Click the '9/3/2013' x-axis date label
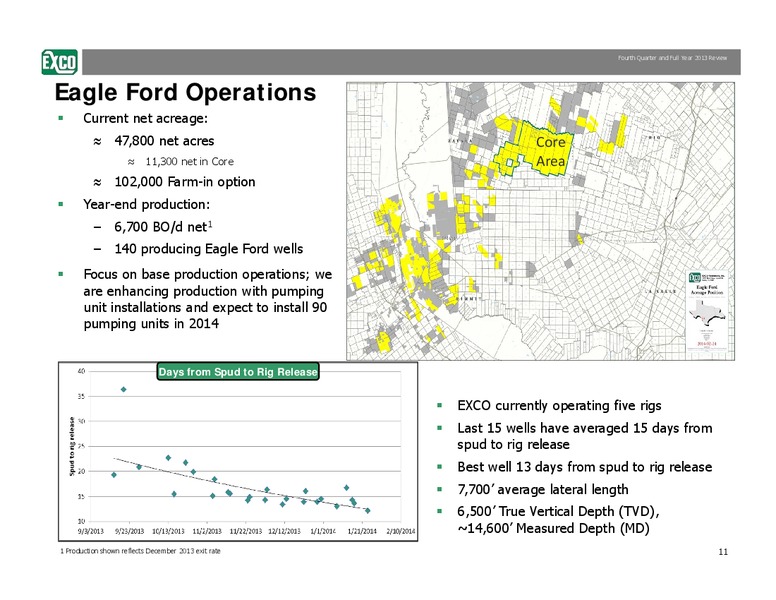Screen dimensions: 776x600 91,531
